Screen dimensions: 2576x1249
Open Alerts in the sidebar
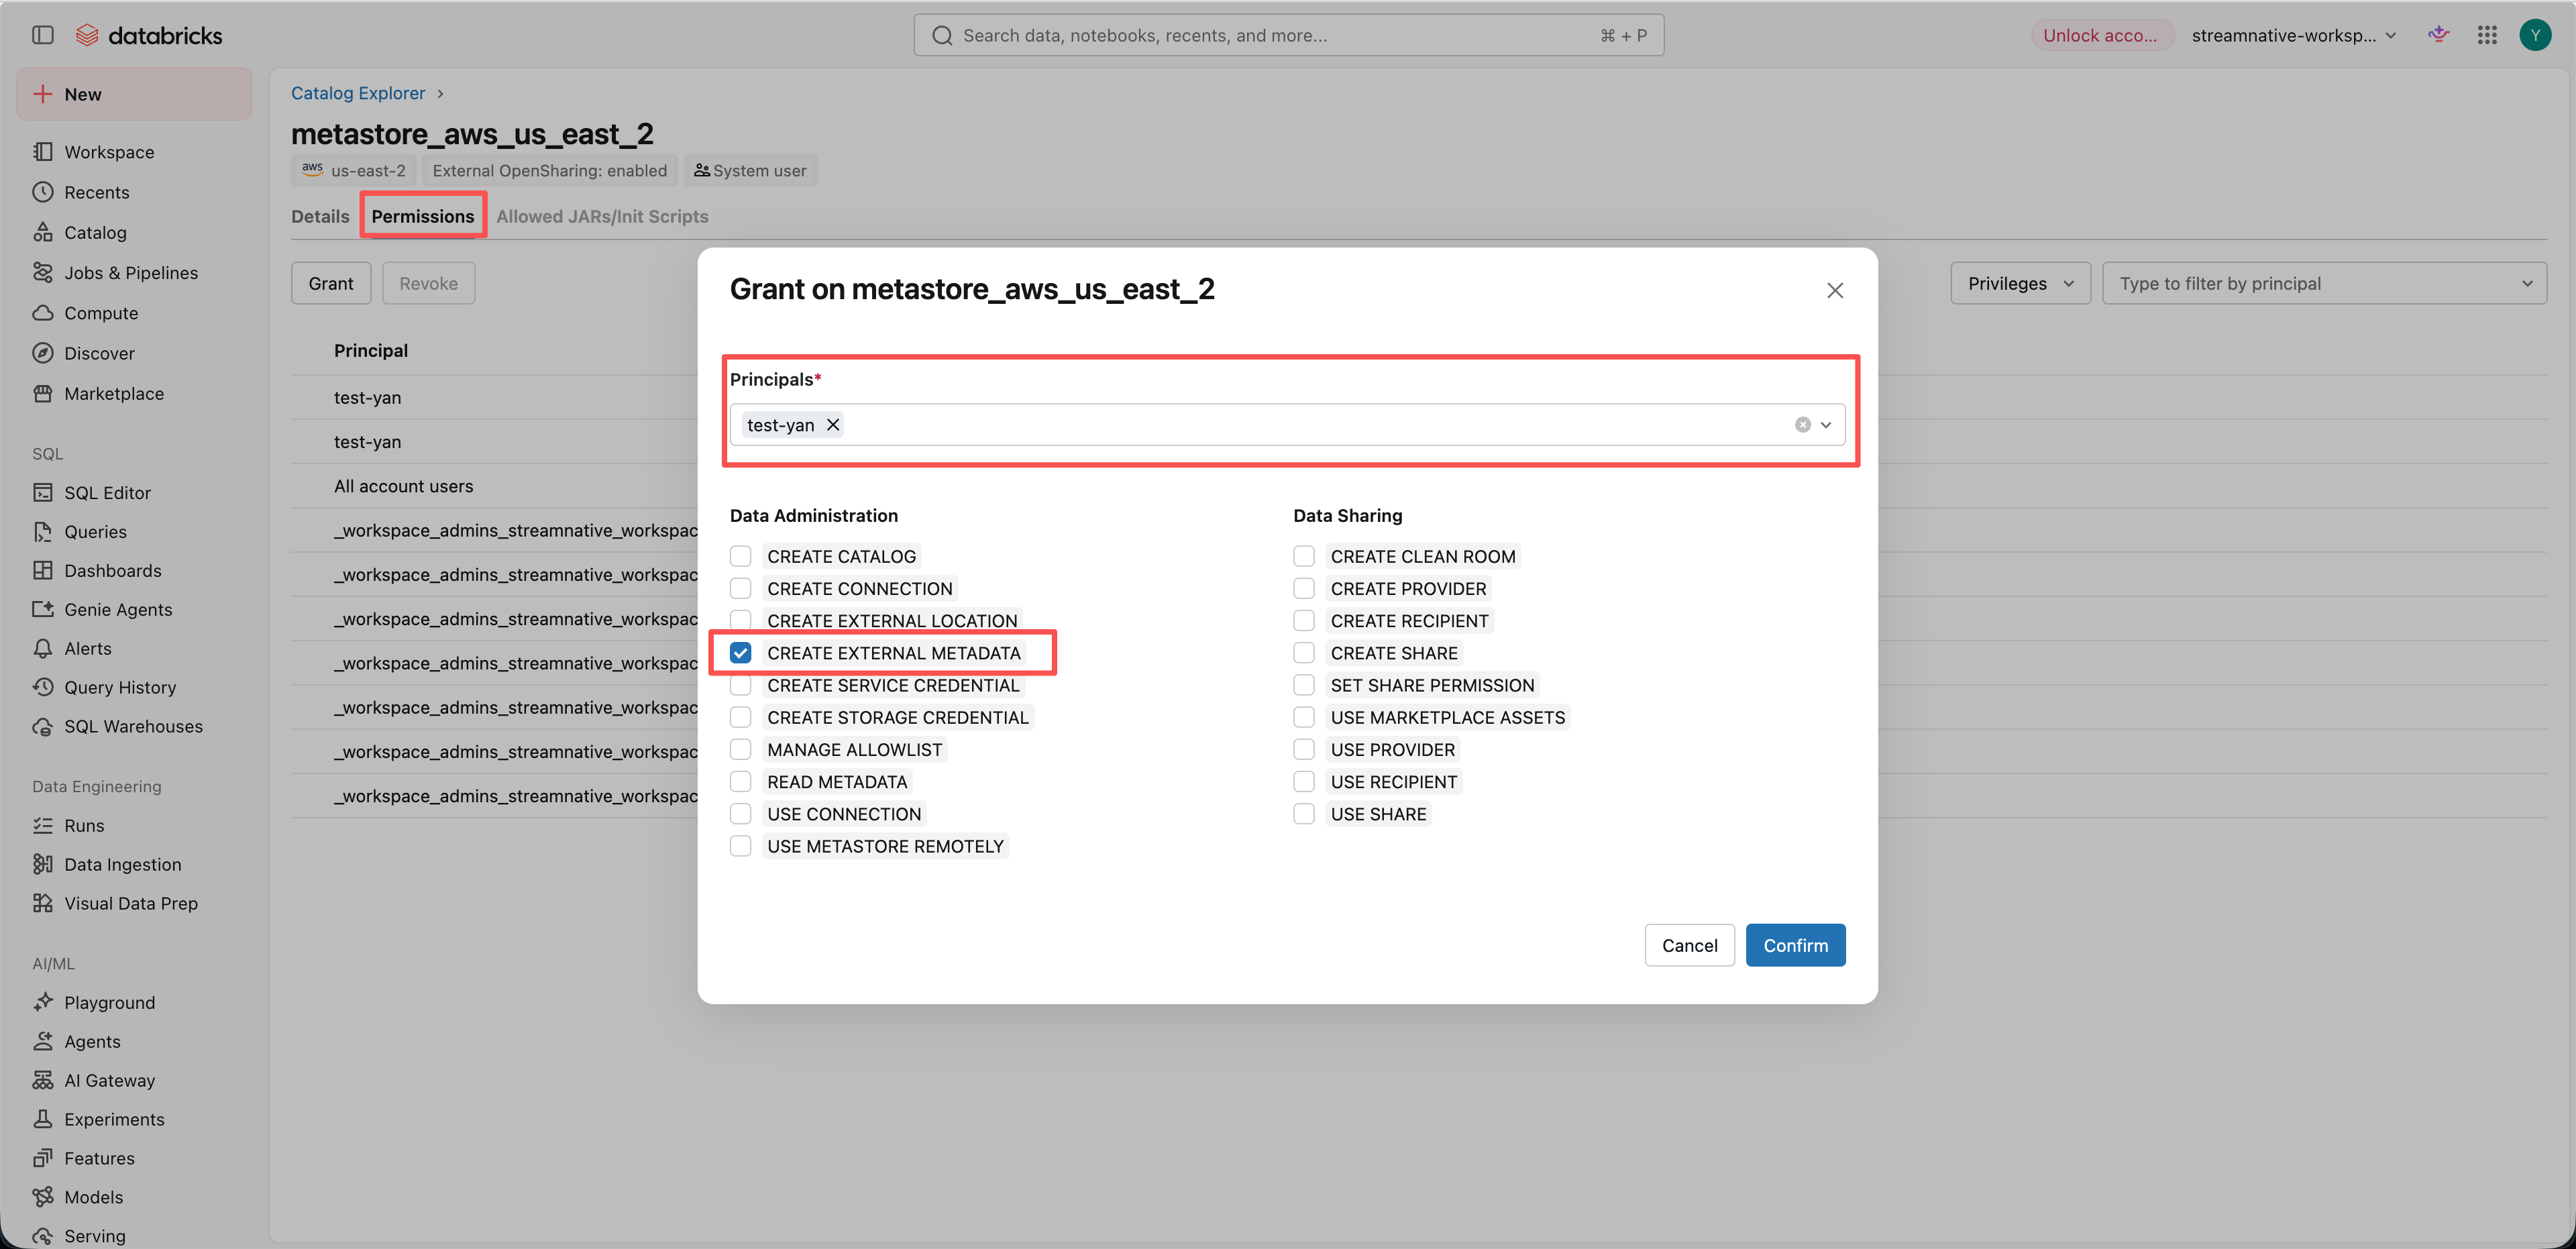coord(88,648)
